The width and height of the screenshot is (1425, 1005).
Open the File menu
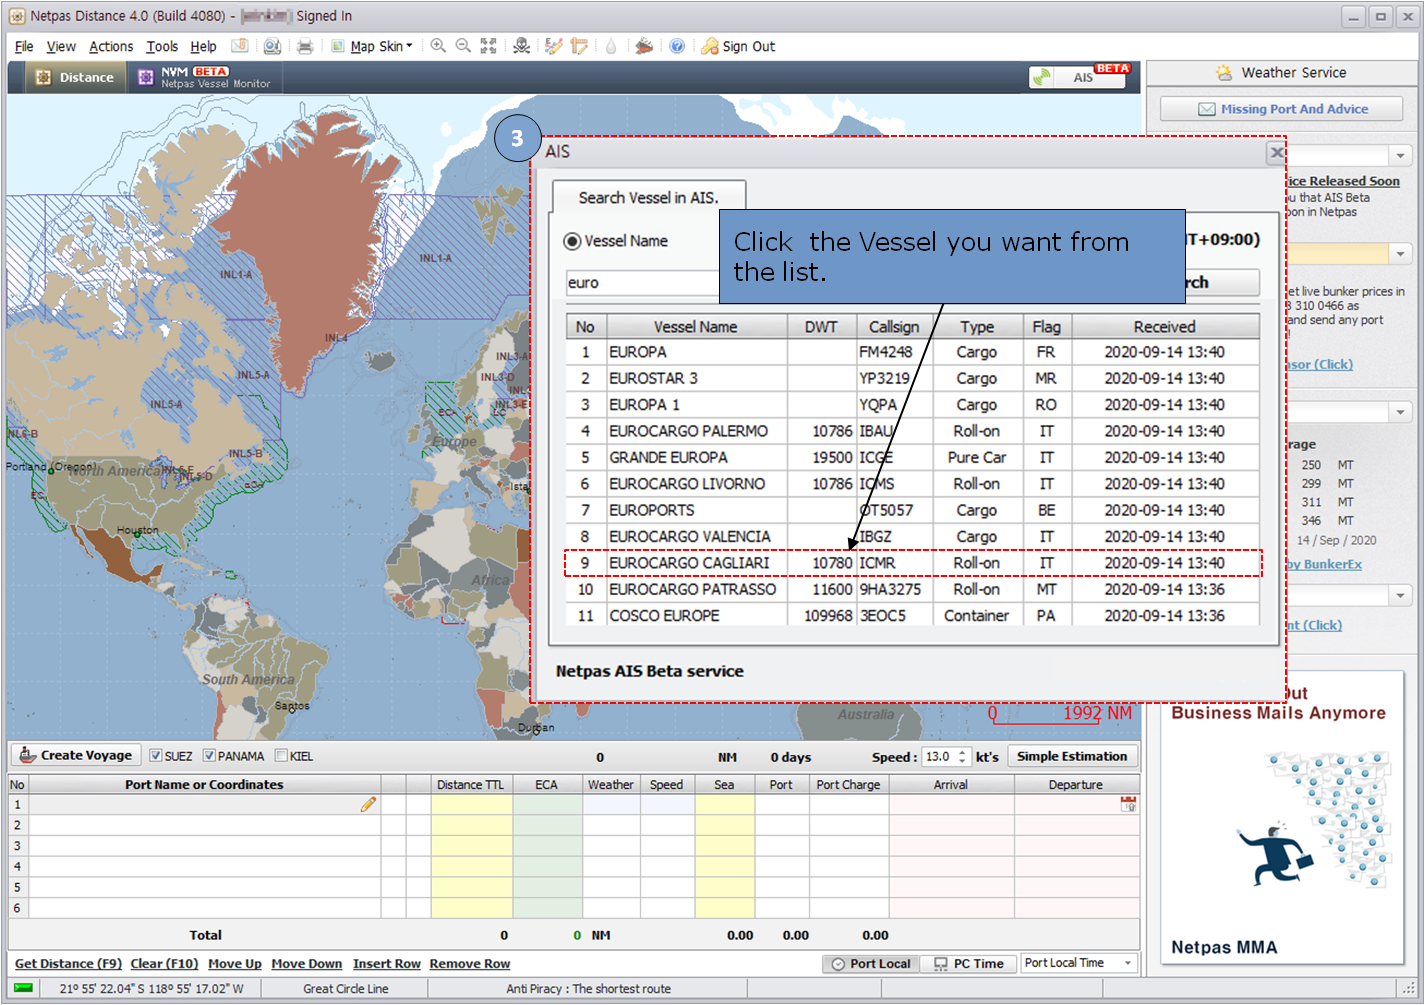tap(24, 46)
